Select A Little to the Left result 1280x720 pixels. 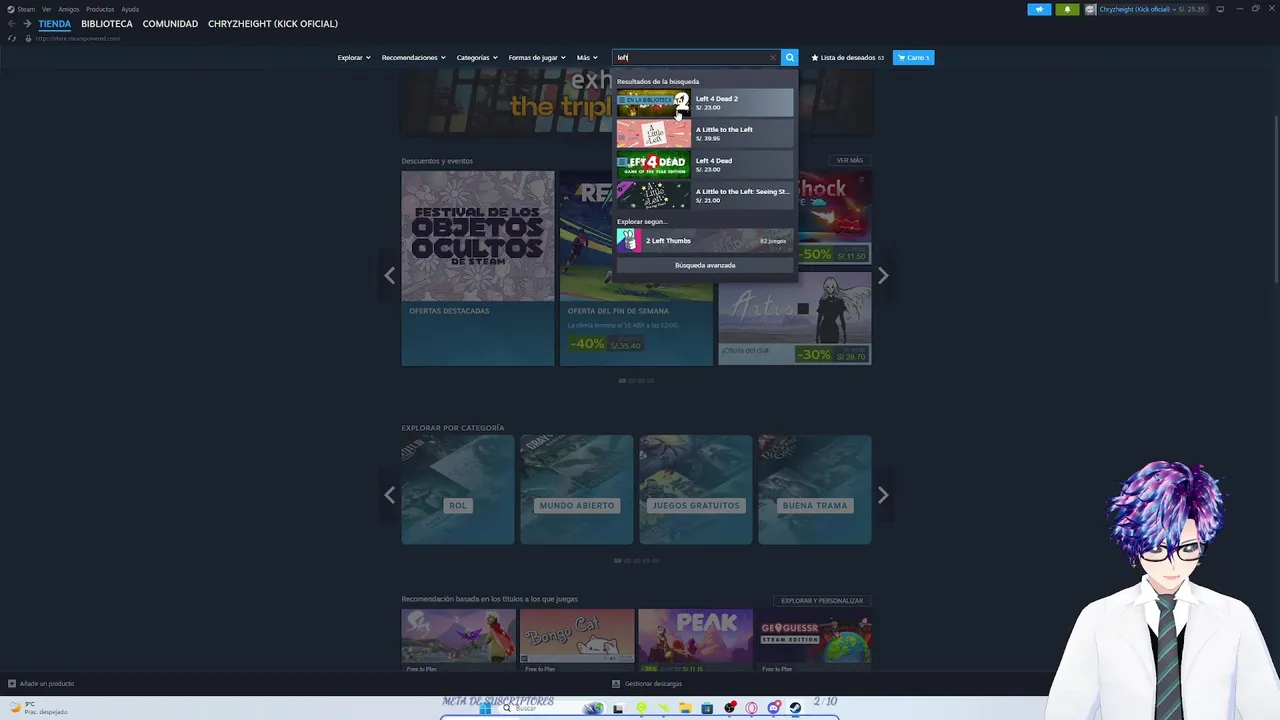coord(705,134)
